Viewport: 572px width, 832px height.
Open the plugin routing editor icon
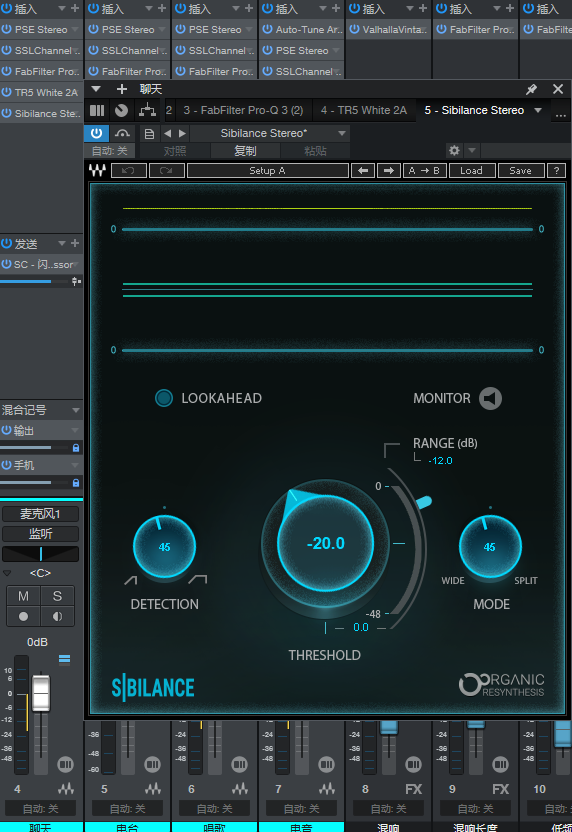tap(147, 110)
